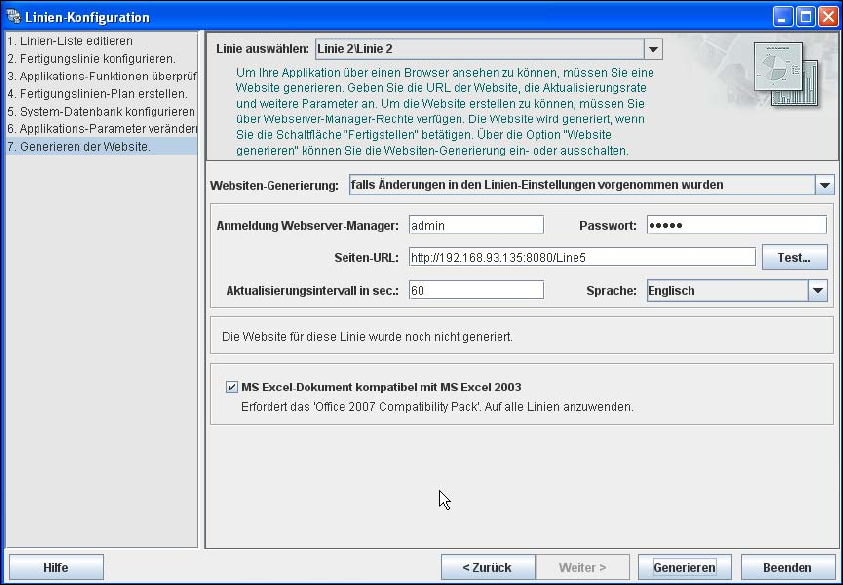This screenshot has height=585, width=843.
Task: Click into the Passwort field
Action: point(737,225)
